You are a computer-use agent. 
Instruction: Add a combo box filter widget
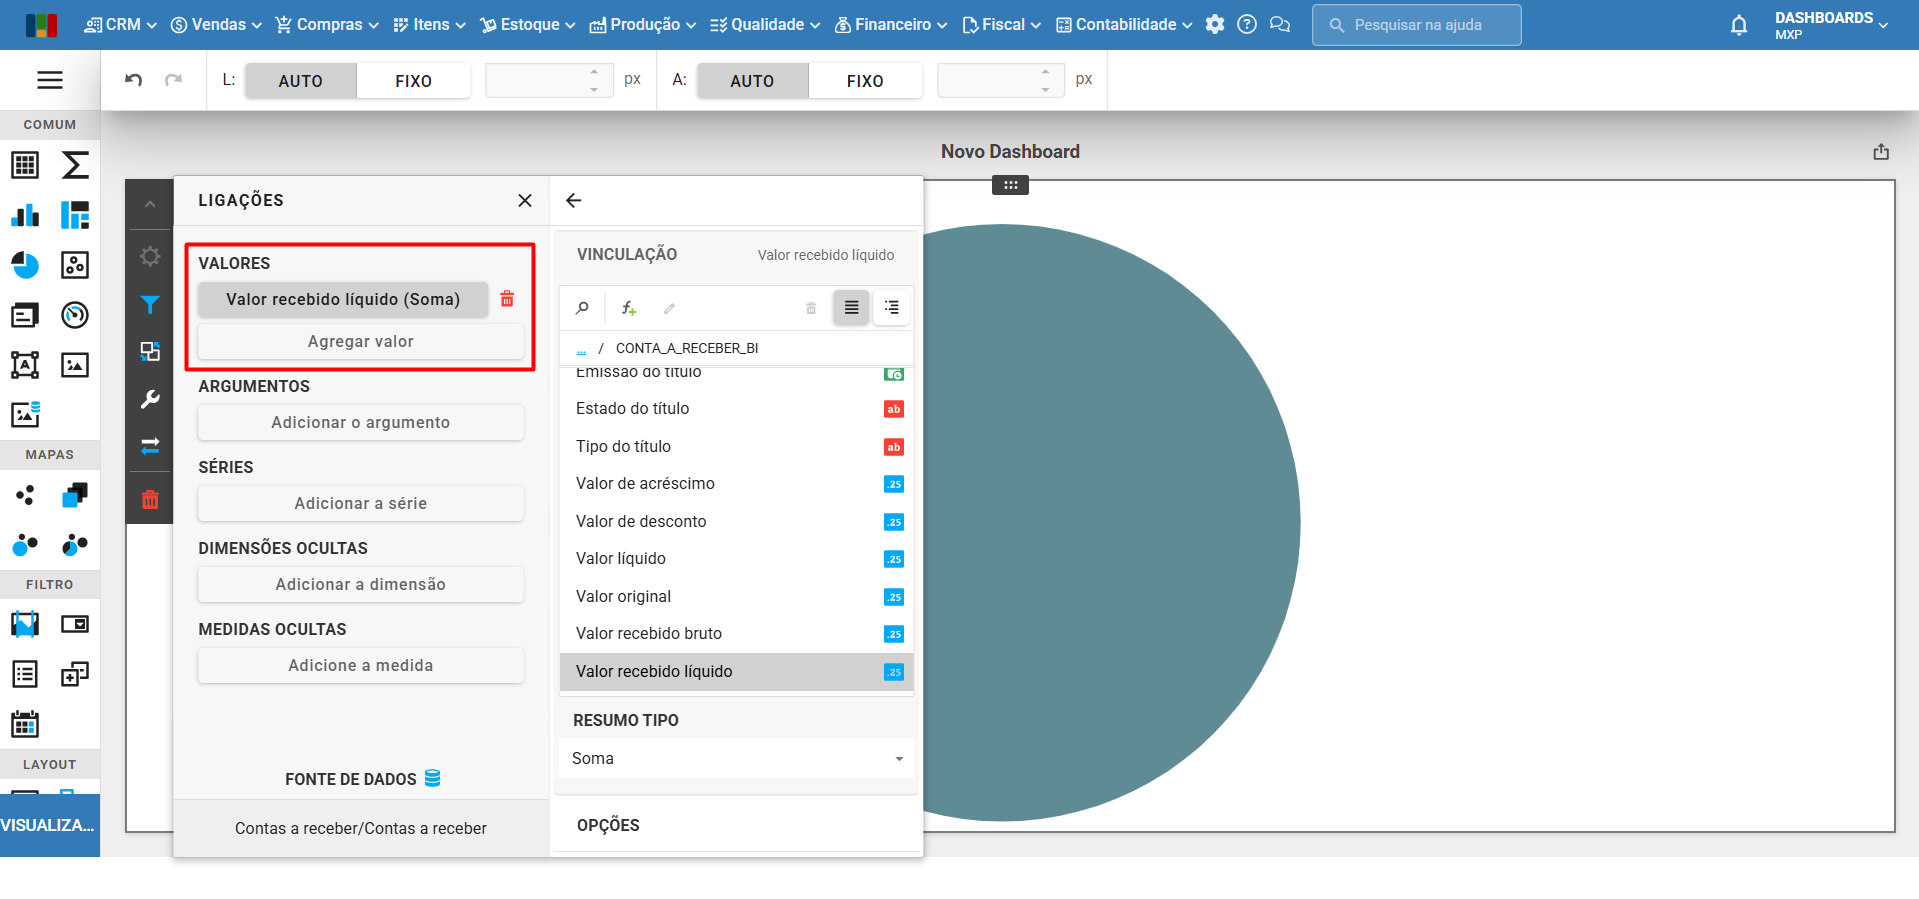pos(75,624)
